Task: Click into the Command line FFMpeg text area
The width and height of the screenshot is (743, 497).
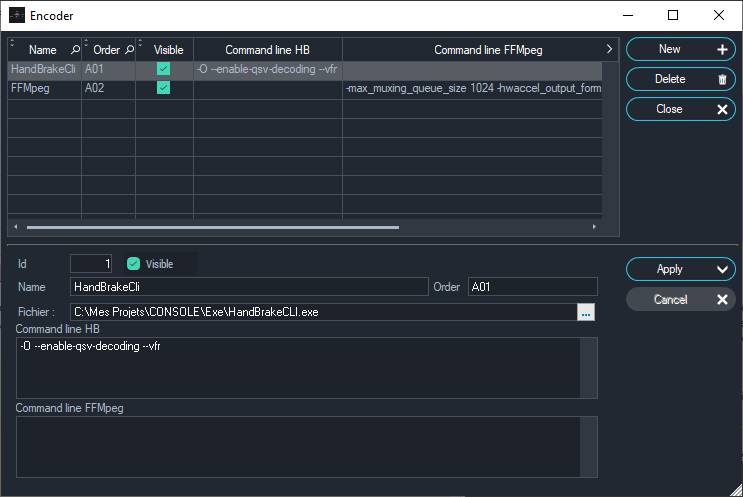Action: point(298,447)
